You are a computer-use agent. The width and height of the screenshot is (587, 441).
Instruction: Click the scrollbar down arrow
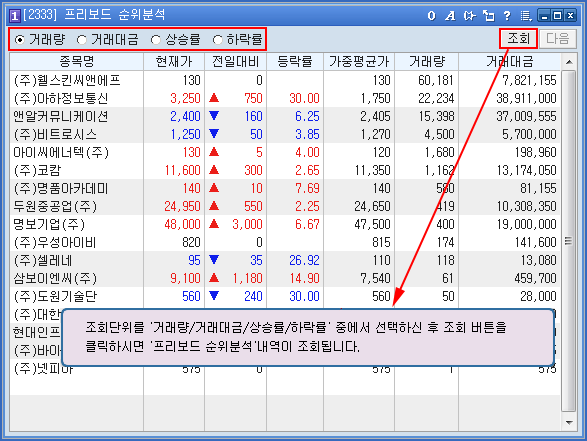(569, 423)
